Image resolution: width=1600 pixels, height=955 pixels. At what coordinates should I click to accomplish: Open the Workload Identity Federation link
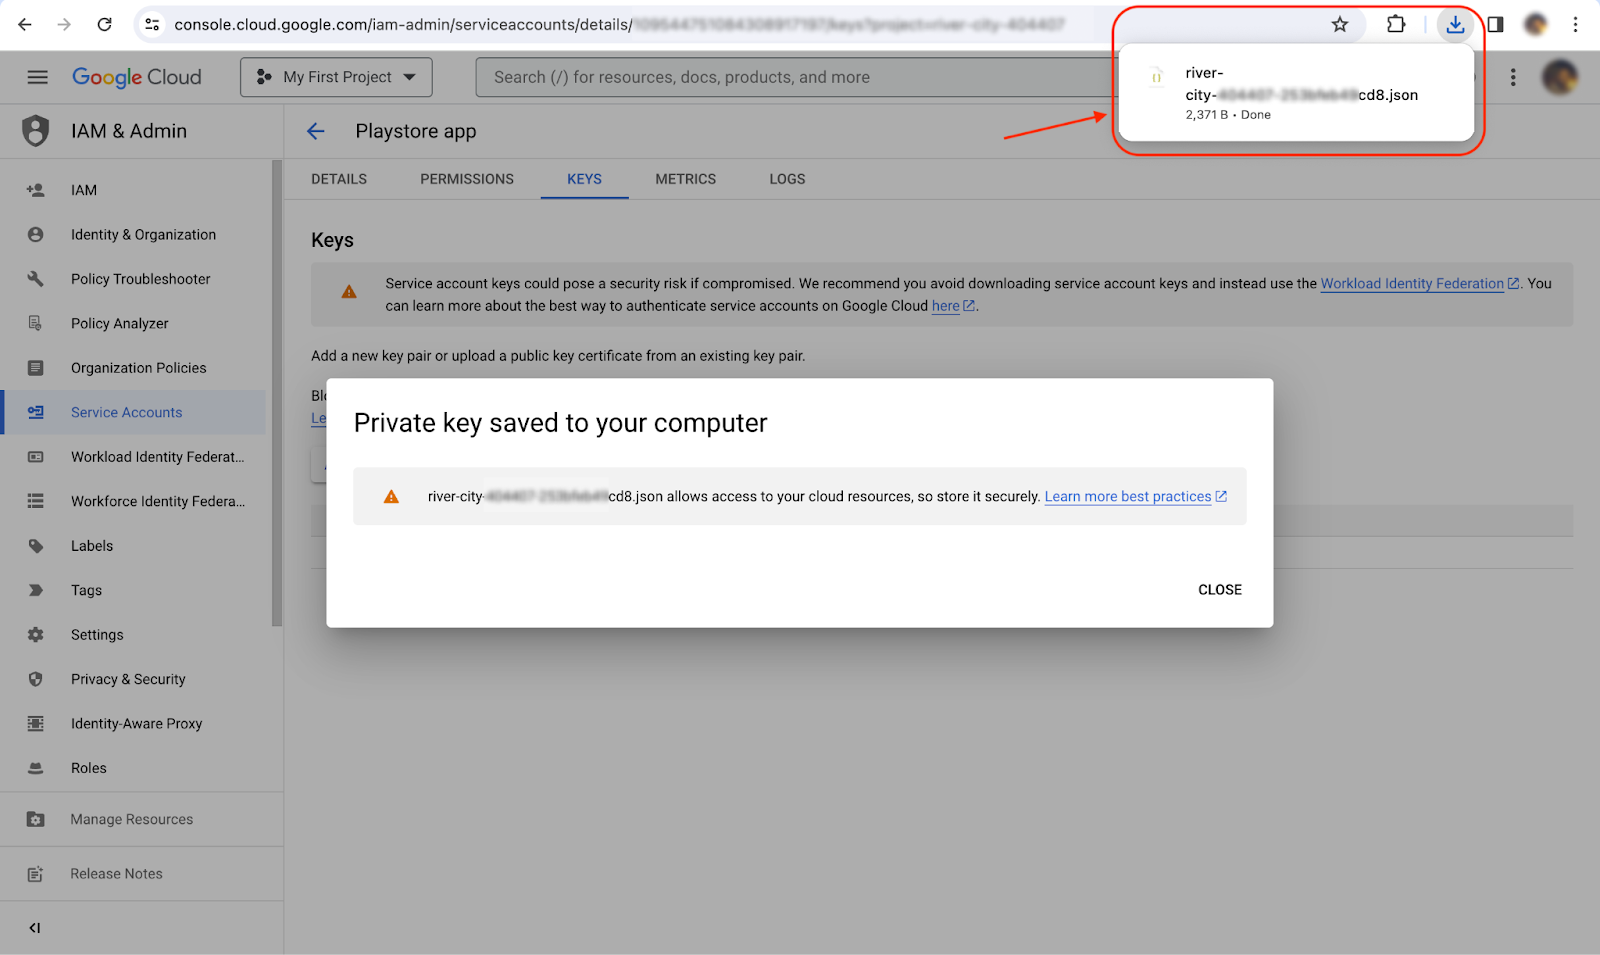pyautogui.click(x=1411, y=284)
